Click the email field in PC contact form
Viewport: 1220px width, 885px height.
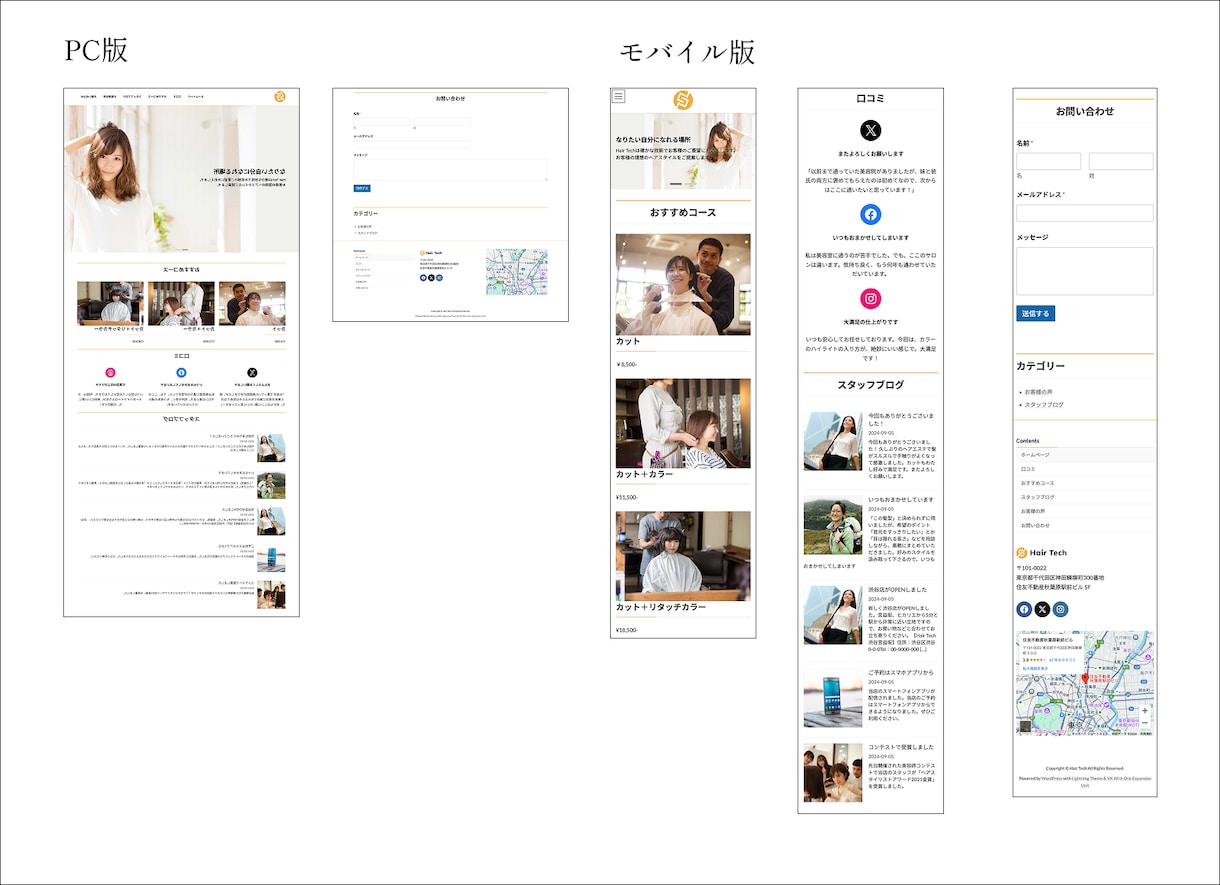tap(412, 144)
